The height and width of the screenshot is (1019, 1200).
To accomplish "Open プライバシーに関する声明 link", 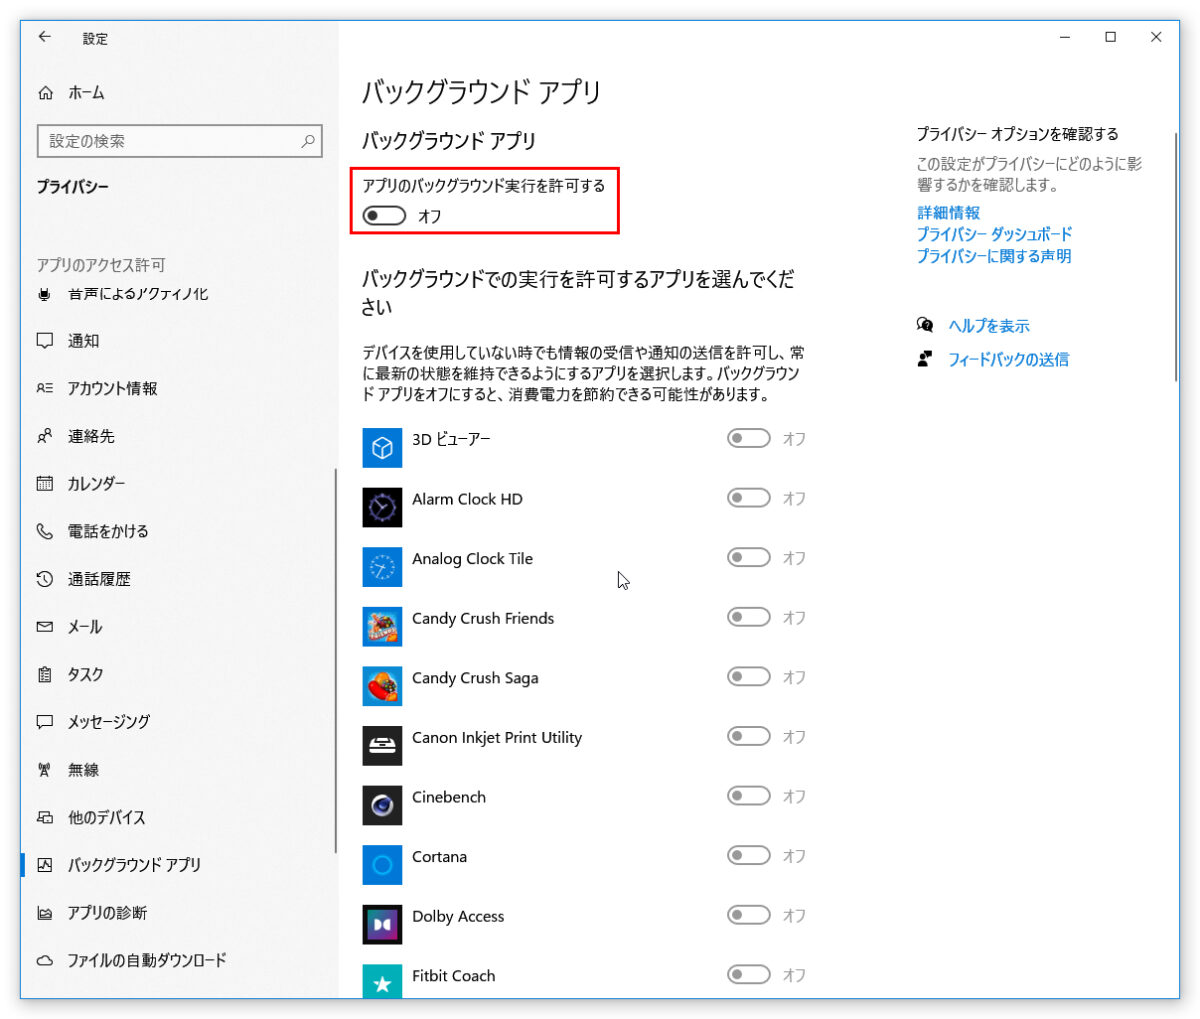I will click(994, 256).
